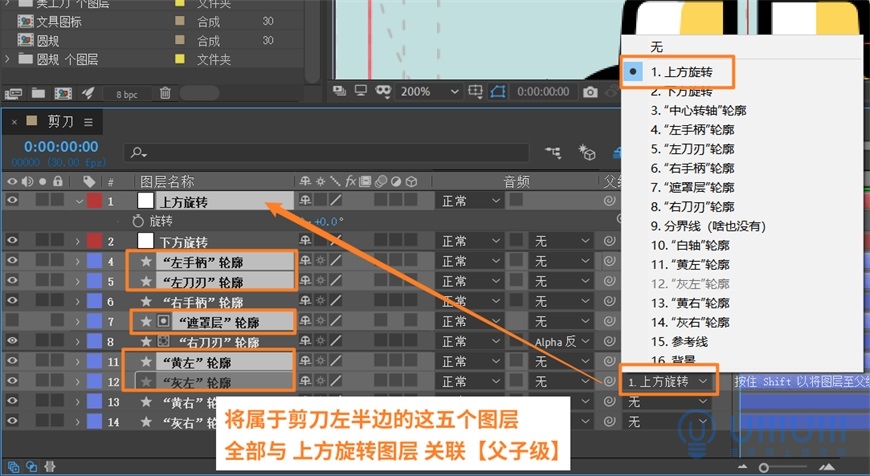Click the rotation value +0.0°

329,221
